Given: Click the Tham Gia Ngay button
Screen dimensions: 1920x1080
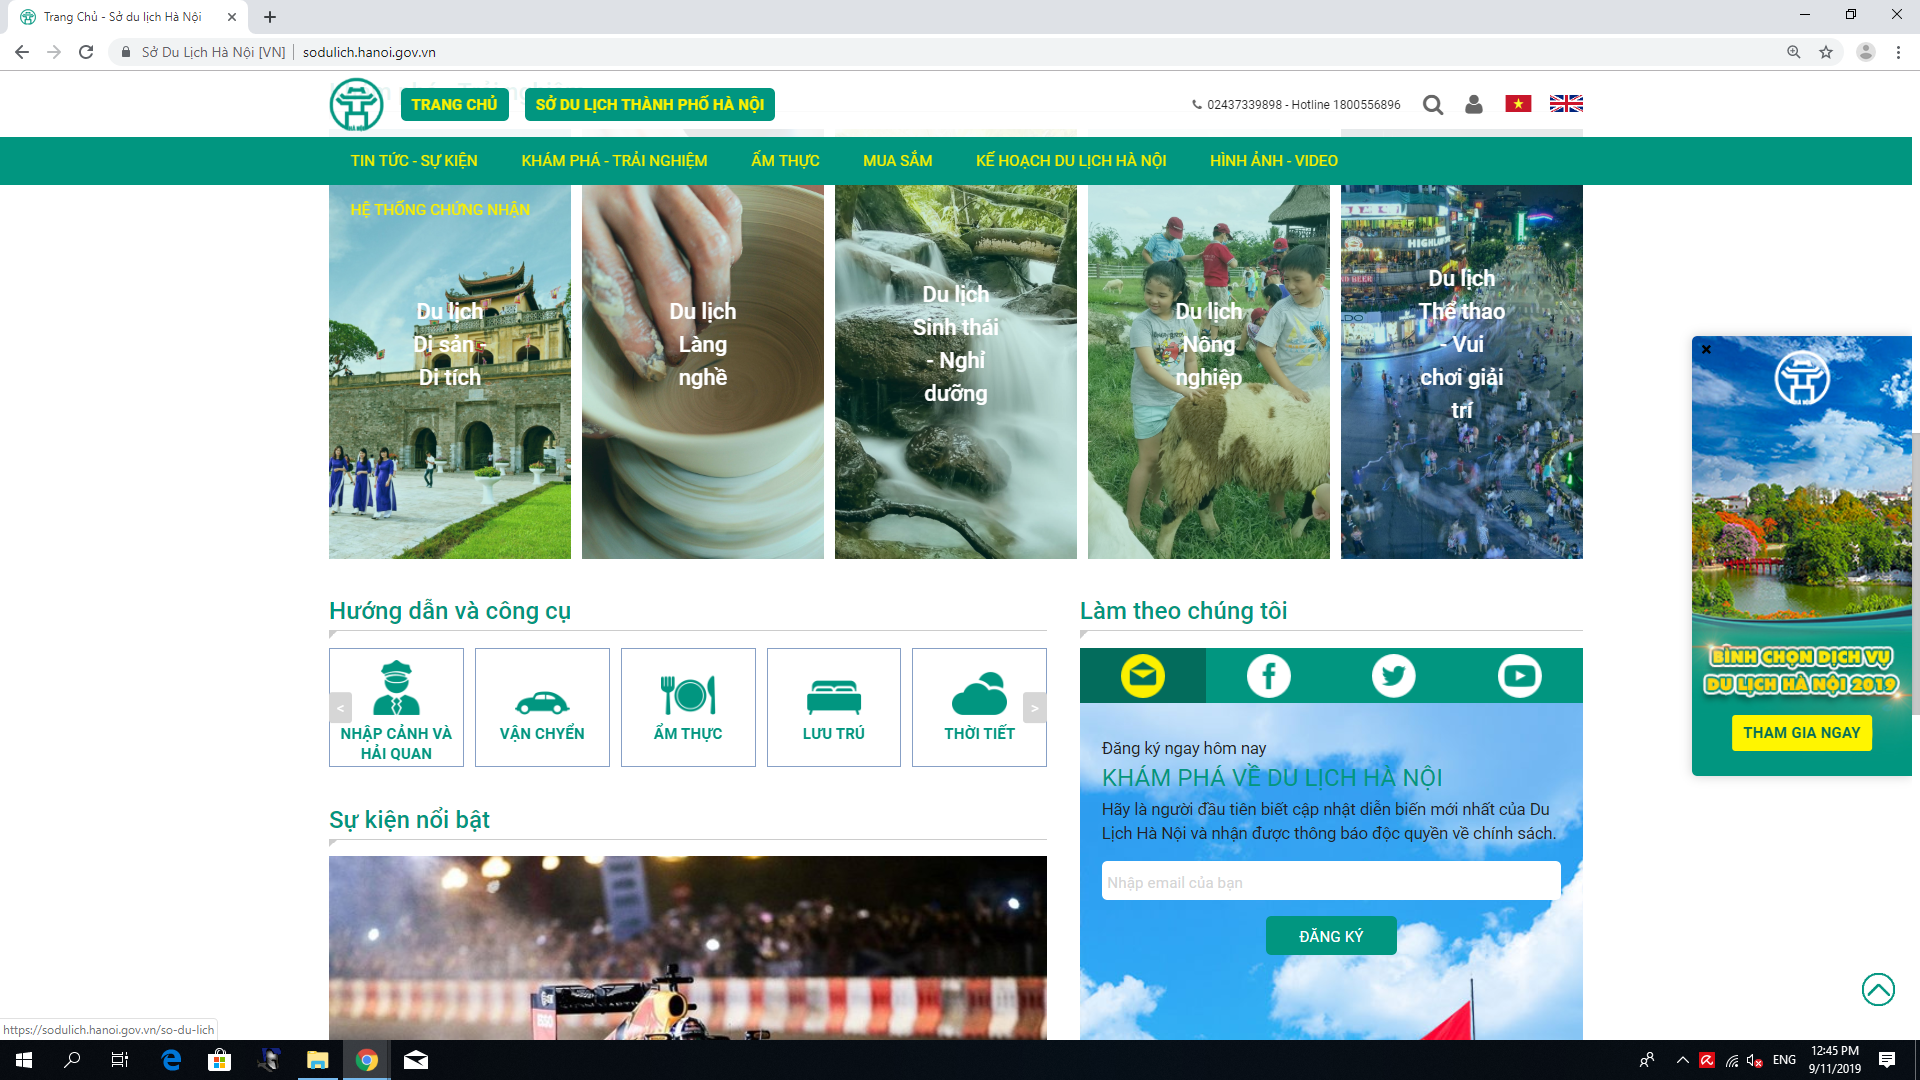Looking at the screenshot, I should 1801,733.
